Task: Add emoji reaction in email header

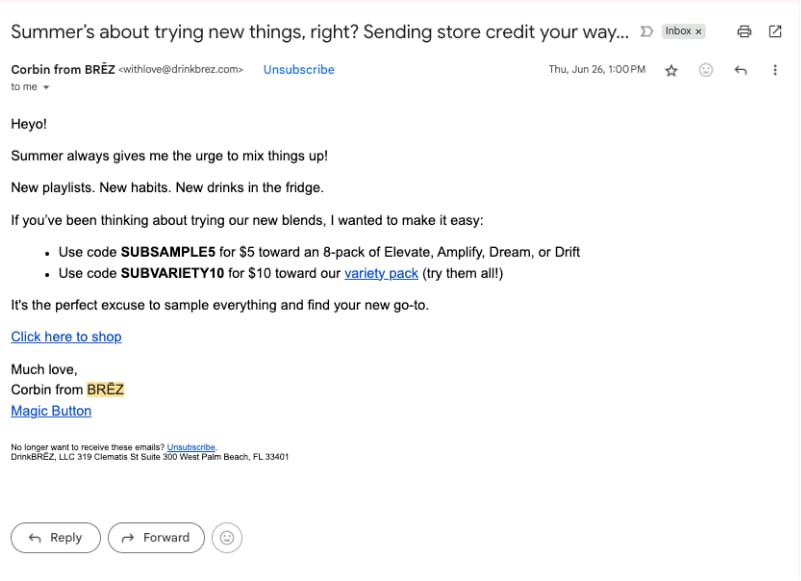Action: click(705, 70)
